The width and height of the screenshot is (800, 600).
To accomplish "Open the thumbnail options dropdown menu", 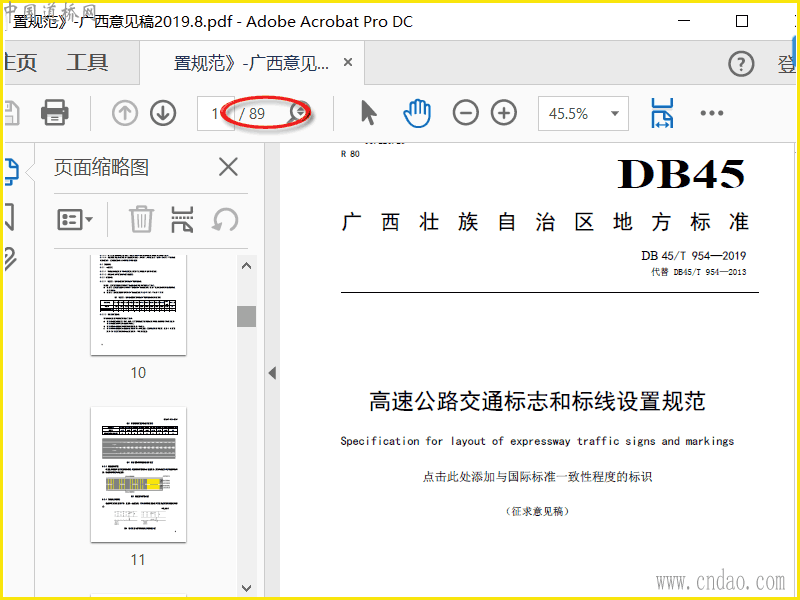I will pyautogui.click(x=74, y=220).
